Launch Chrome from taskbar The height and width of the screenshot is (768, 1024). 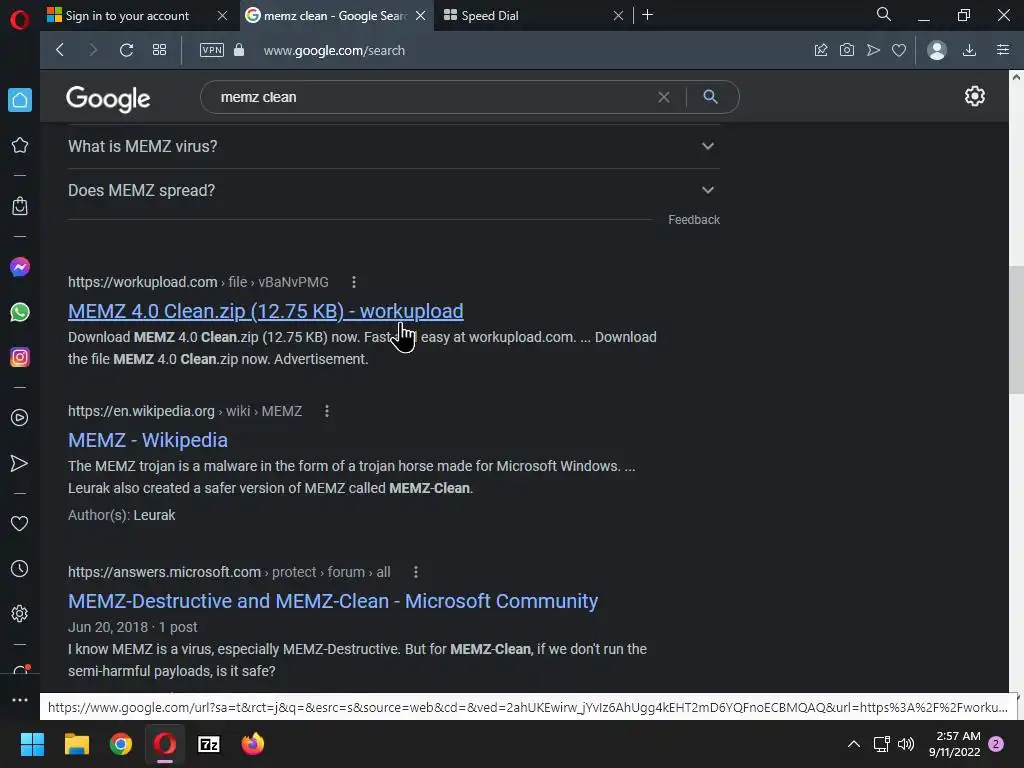pyautogui.click(x=121, y=744)
